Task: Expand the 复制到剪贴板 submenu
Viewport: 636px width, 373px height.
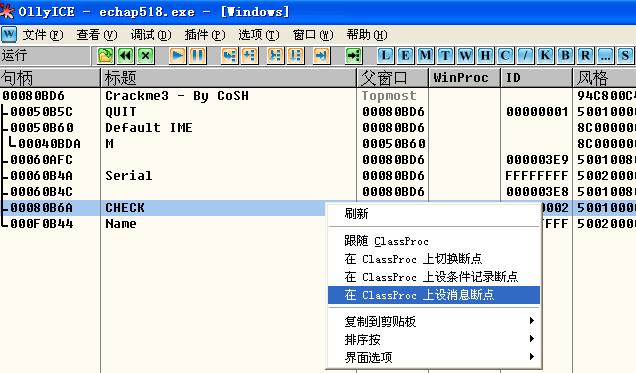Action: pyautogui.click(x=434, y=322)
